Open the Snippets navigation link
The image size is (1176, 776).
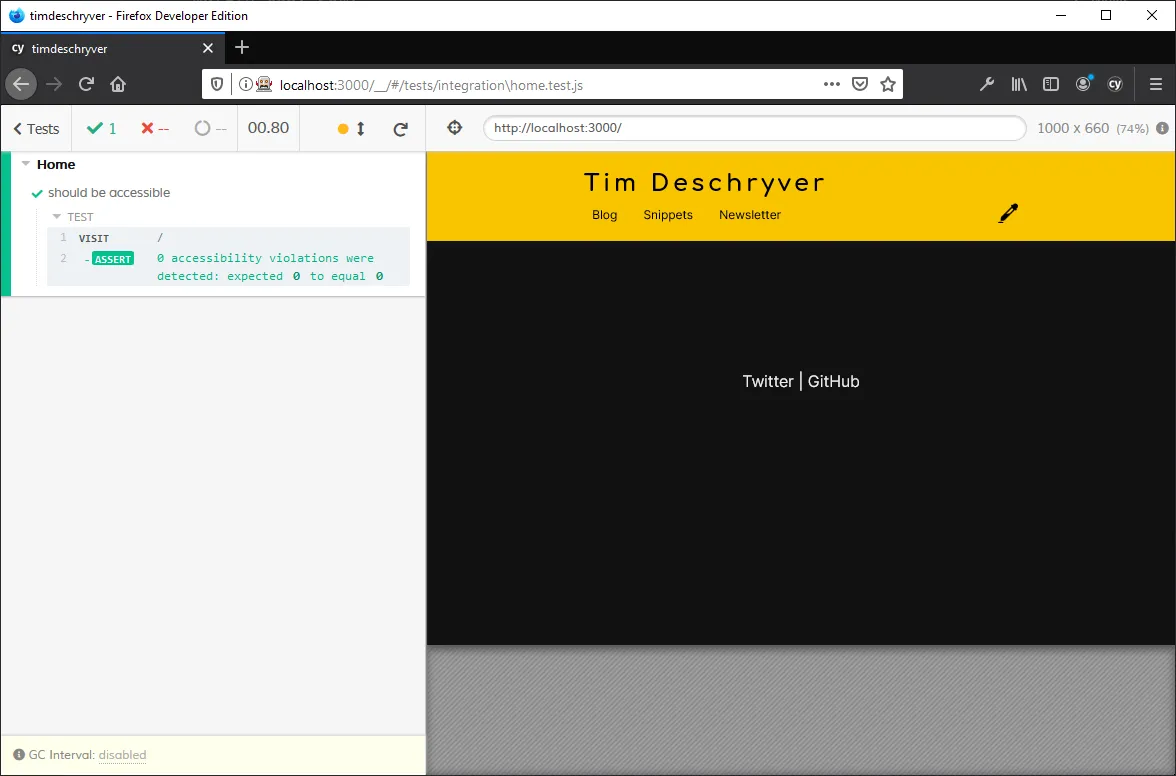point(668,214)
